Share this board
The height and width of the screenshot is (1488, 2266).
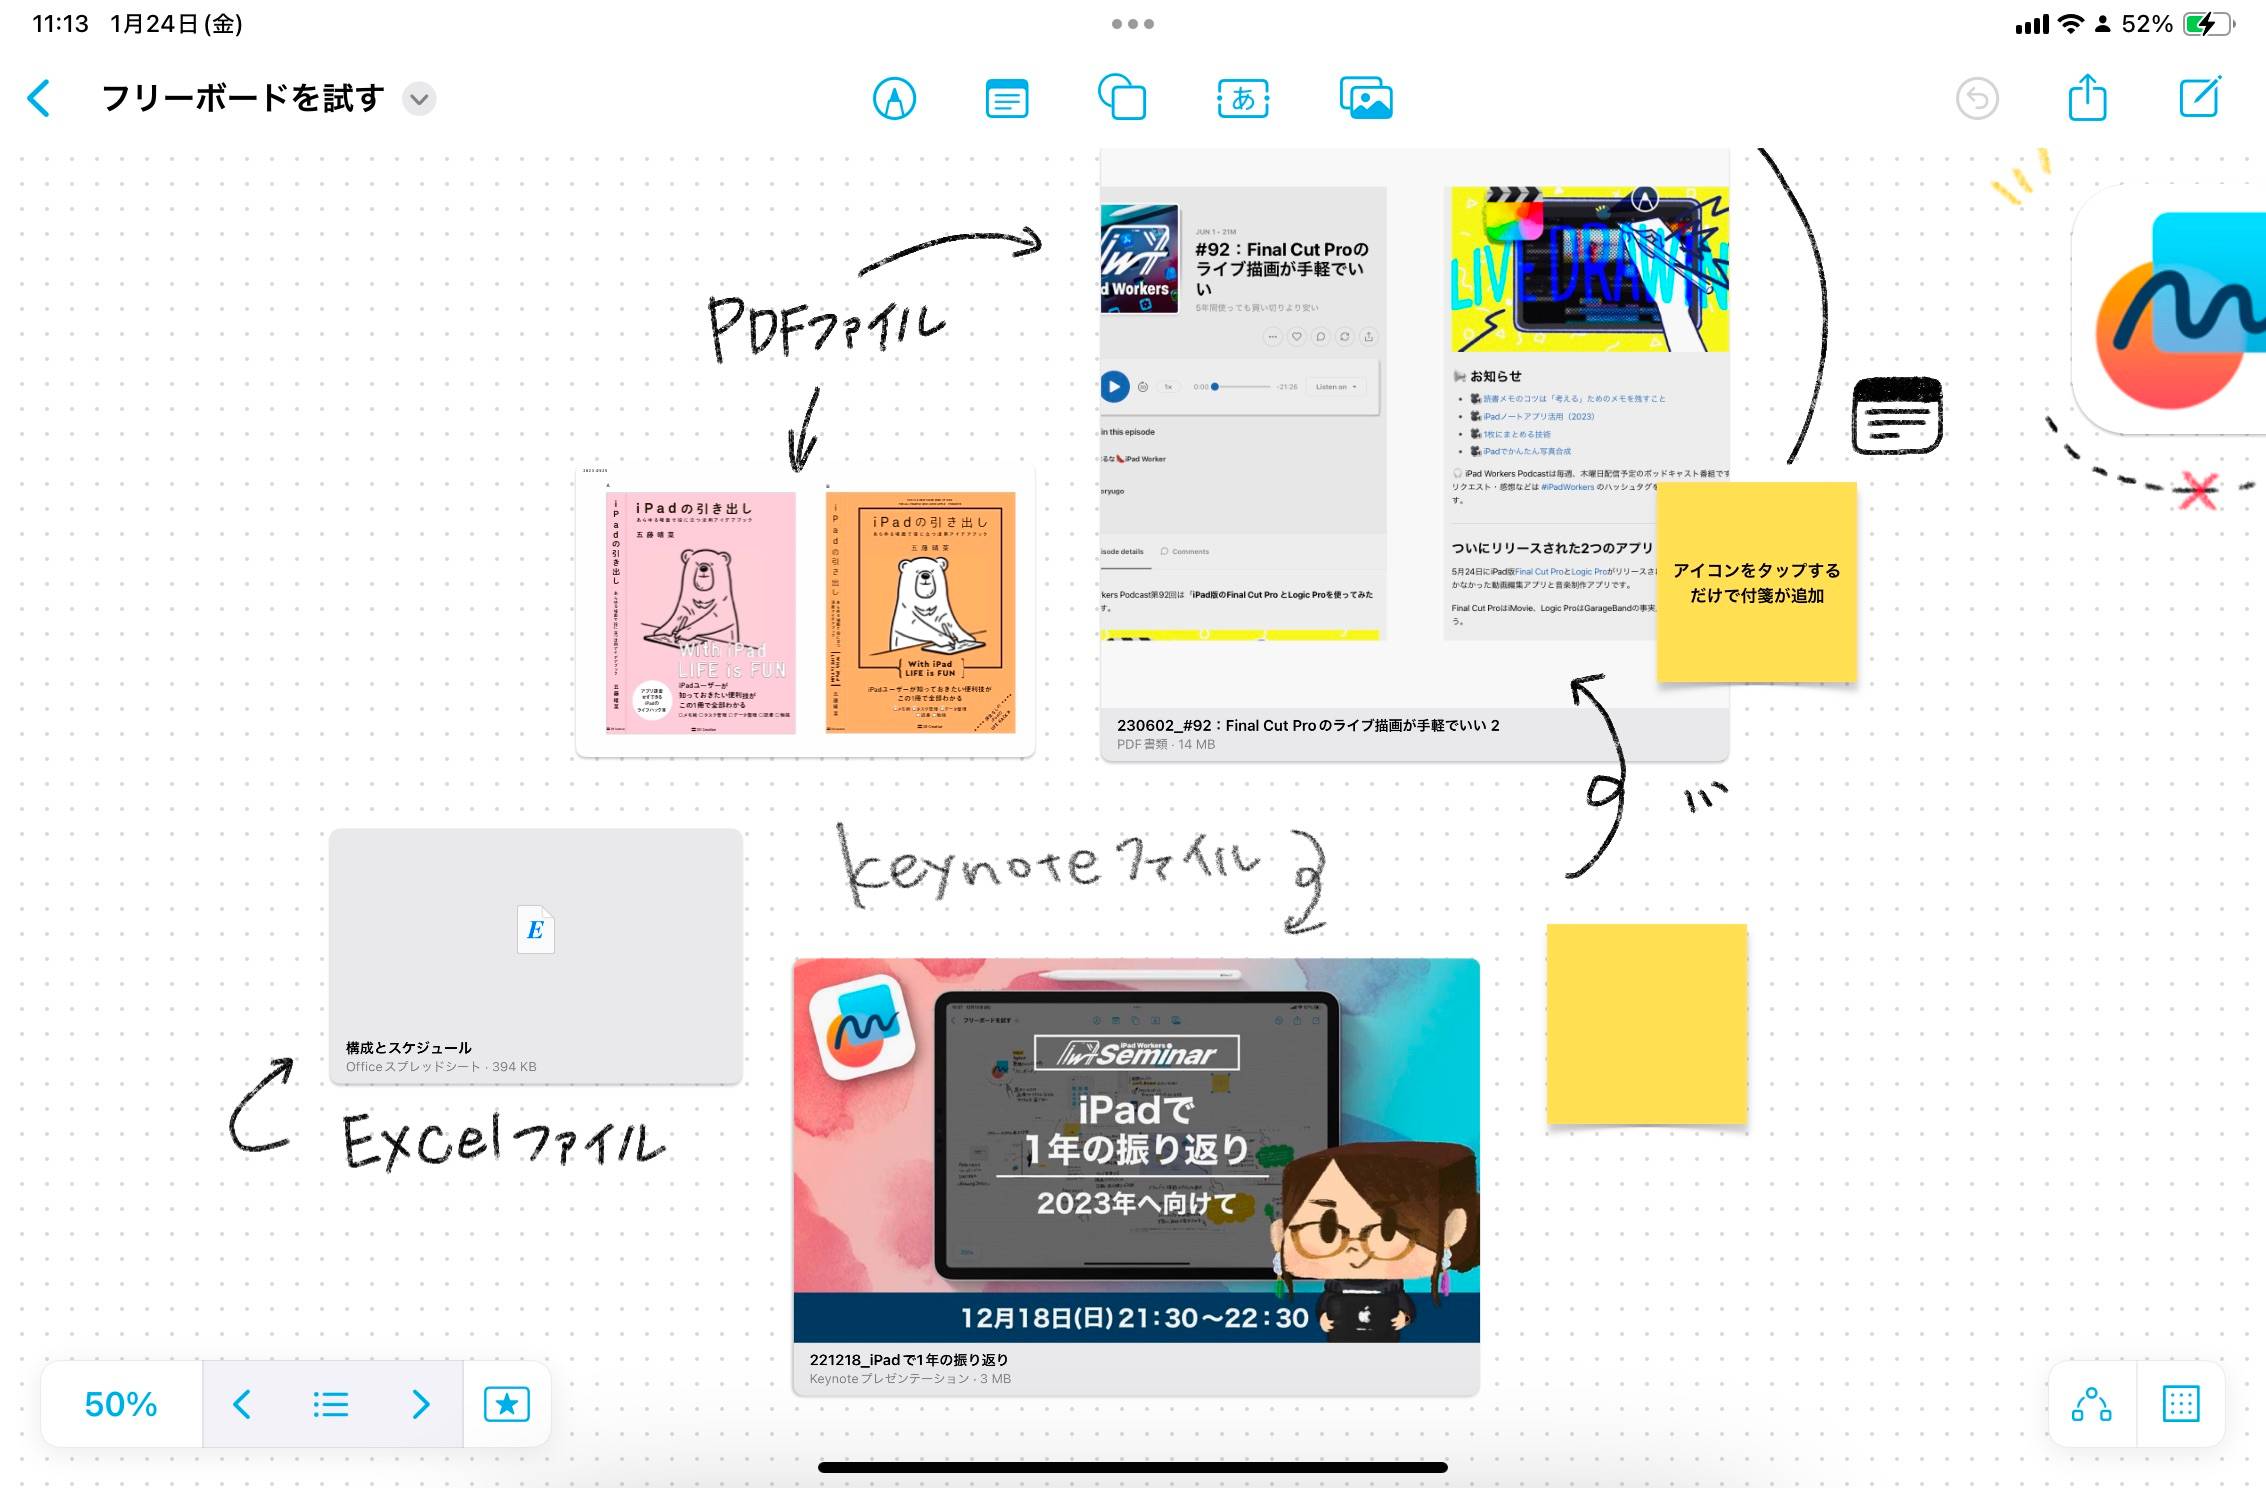[2087, 97]
